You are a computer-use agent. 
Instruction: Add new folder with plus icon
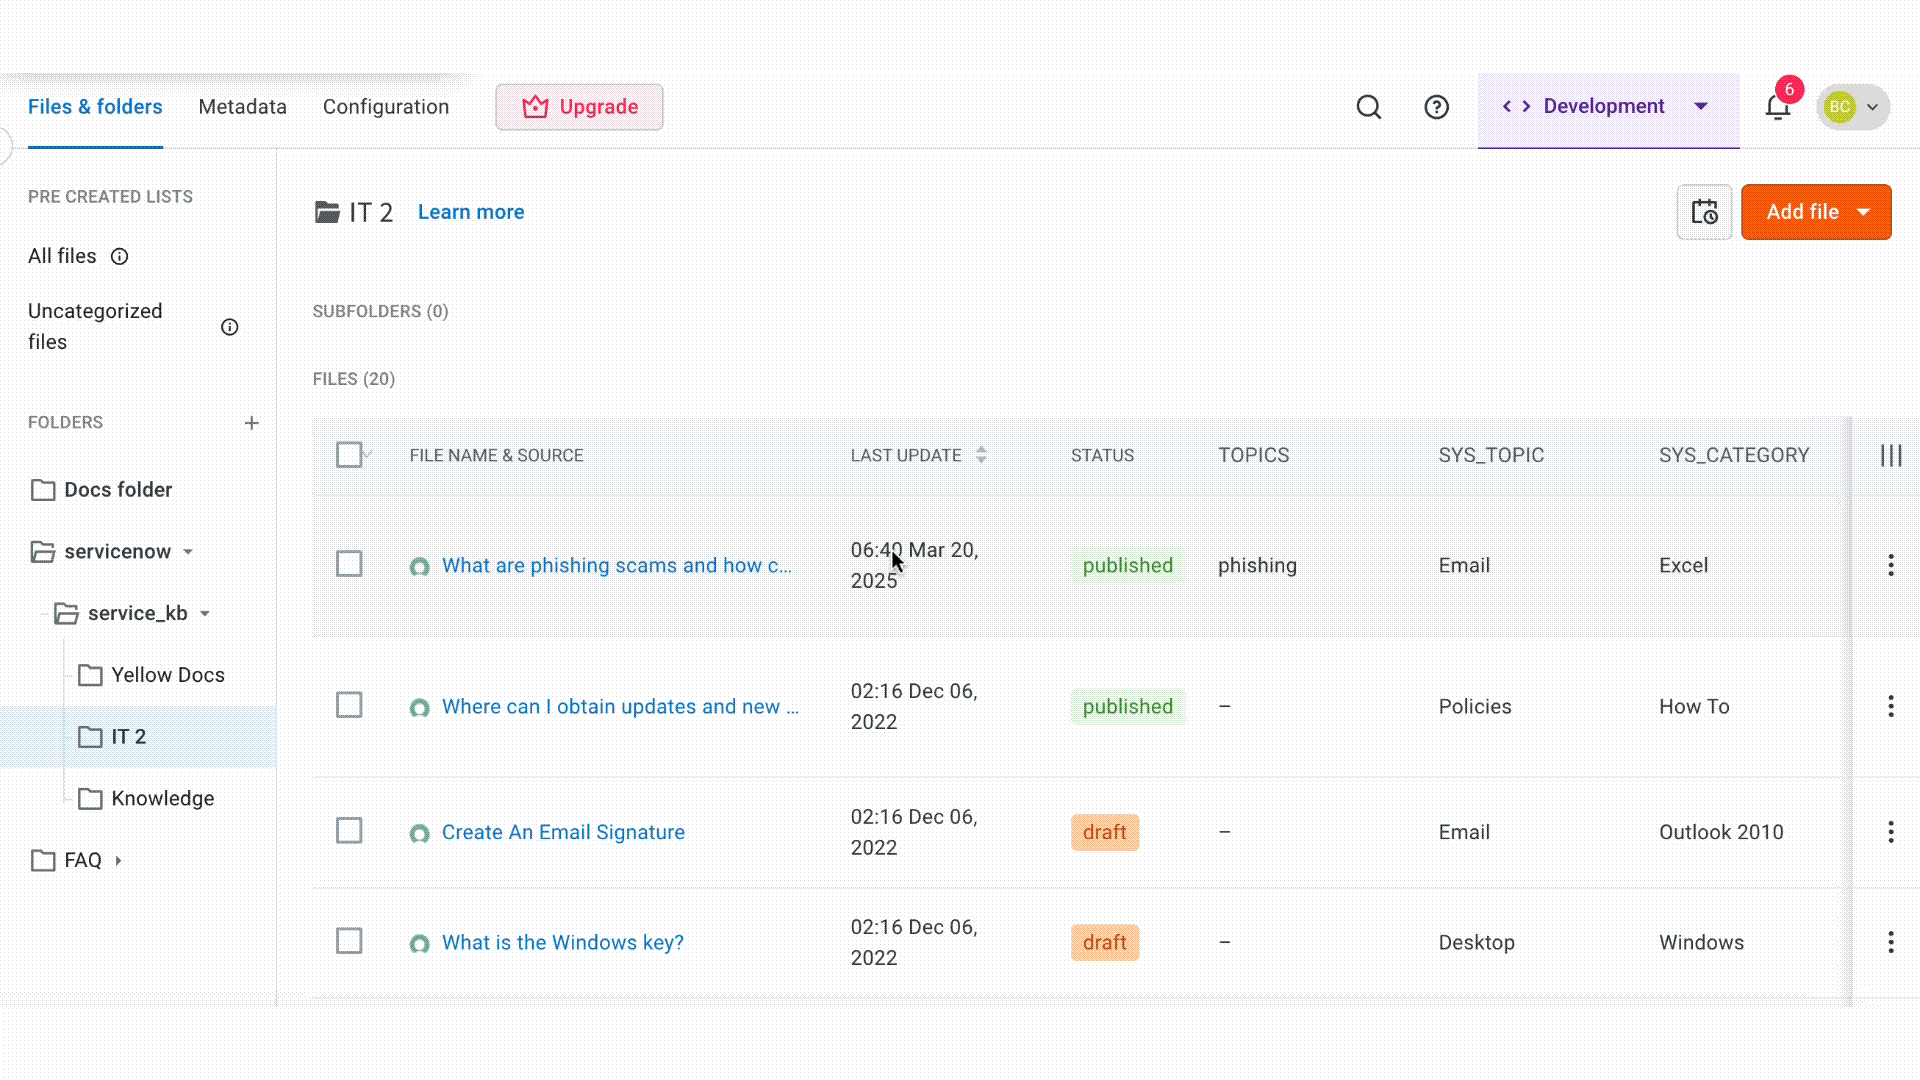(x=251, y=423)
